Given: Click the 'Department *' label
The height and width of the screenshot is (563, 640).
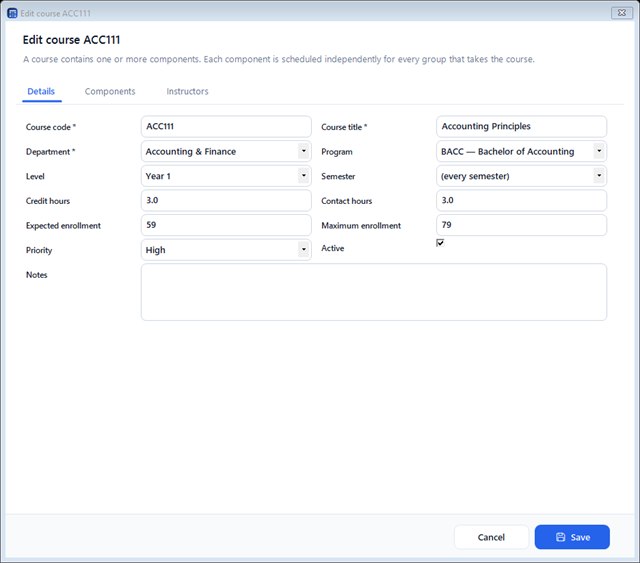Looking at the screenshot, I should click(x=51, y=152).
